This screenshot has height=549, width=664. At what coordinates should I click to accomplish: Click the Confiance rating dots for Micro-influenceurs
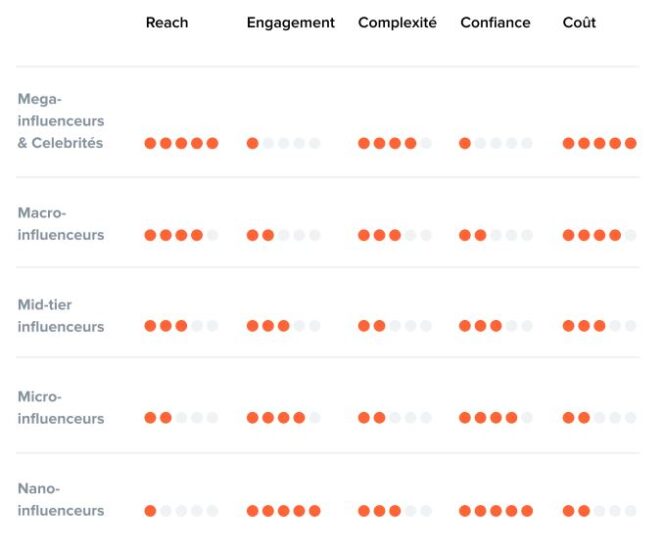[x=495, y=418]
